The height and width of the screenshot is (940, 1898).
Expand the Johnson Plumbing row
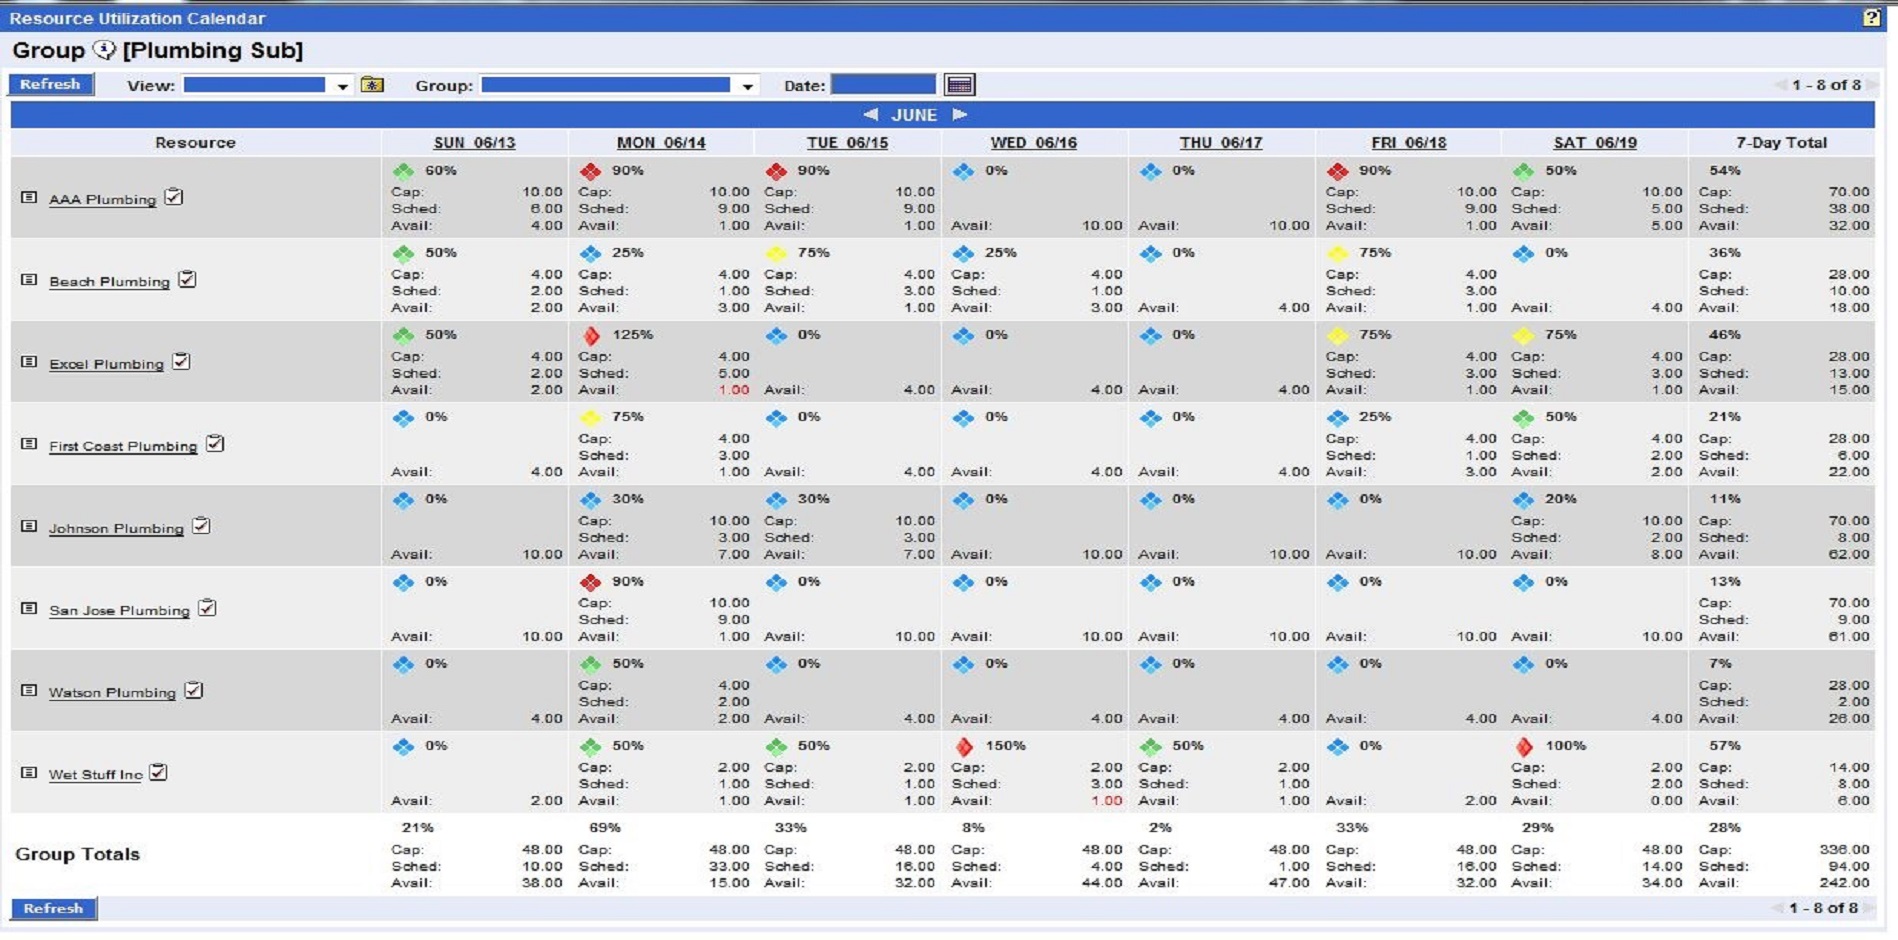click(29, 526)
